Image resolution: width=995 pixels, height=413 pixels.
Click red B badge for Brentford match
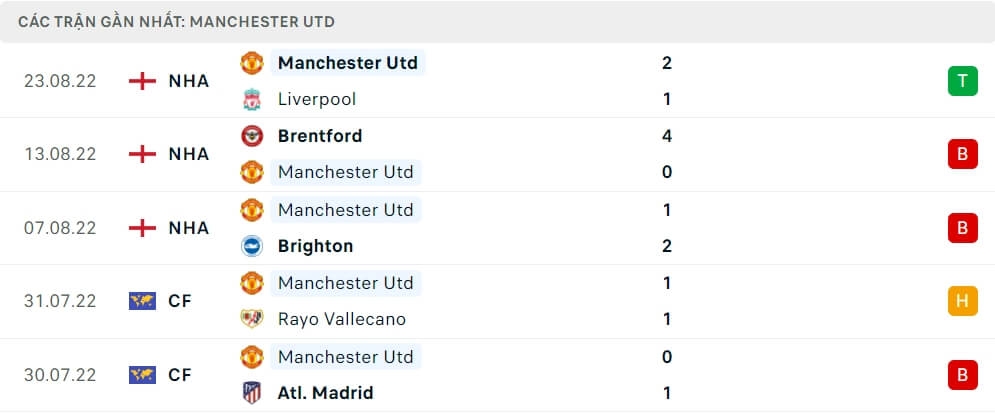coord(962,154)
